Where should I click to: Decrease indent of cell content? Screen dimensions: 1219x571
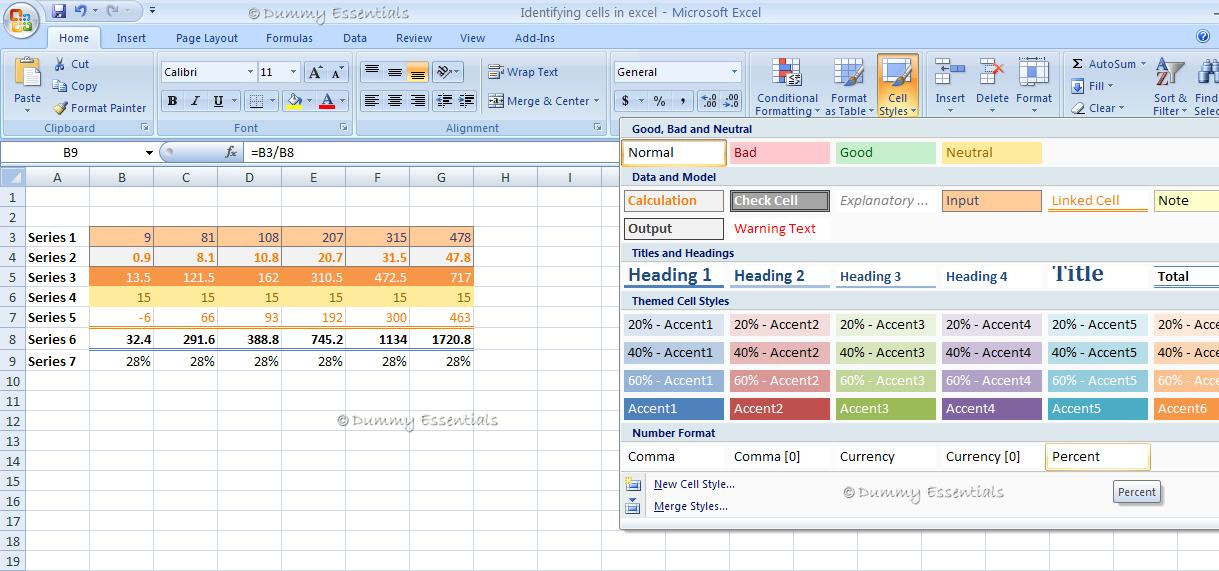click(443, 101)
